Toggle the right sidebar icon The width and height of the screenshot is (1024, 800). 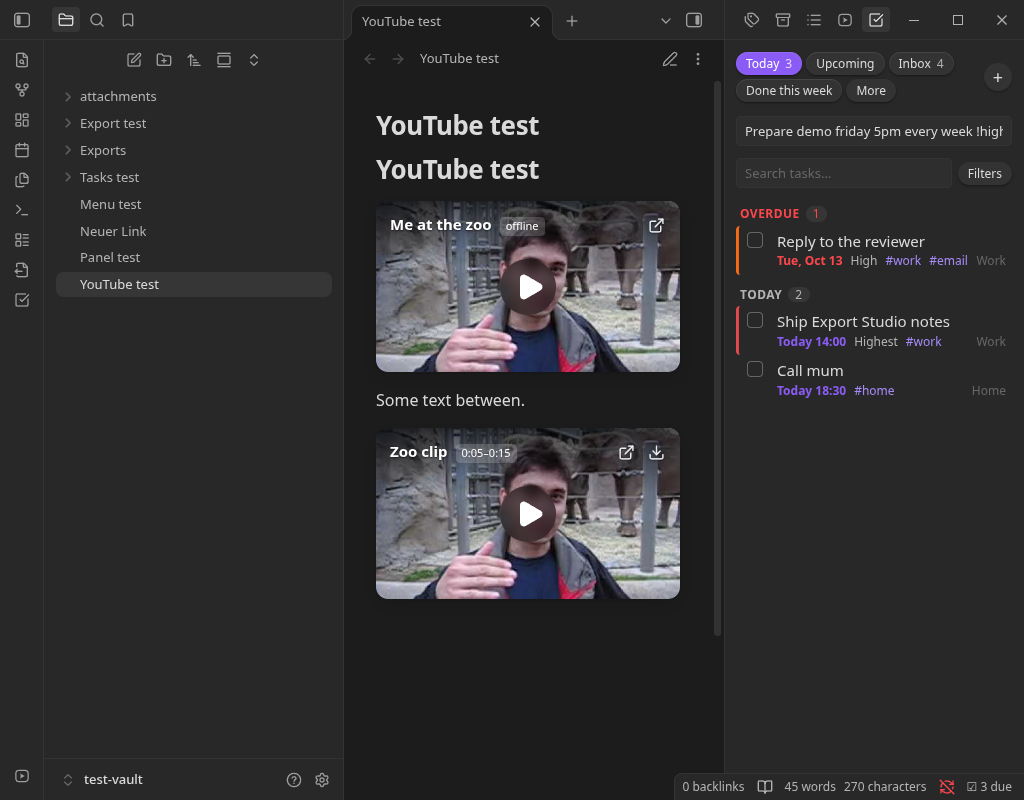coord(694,20)
